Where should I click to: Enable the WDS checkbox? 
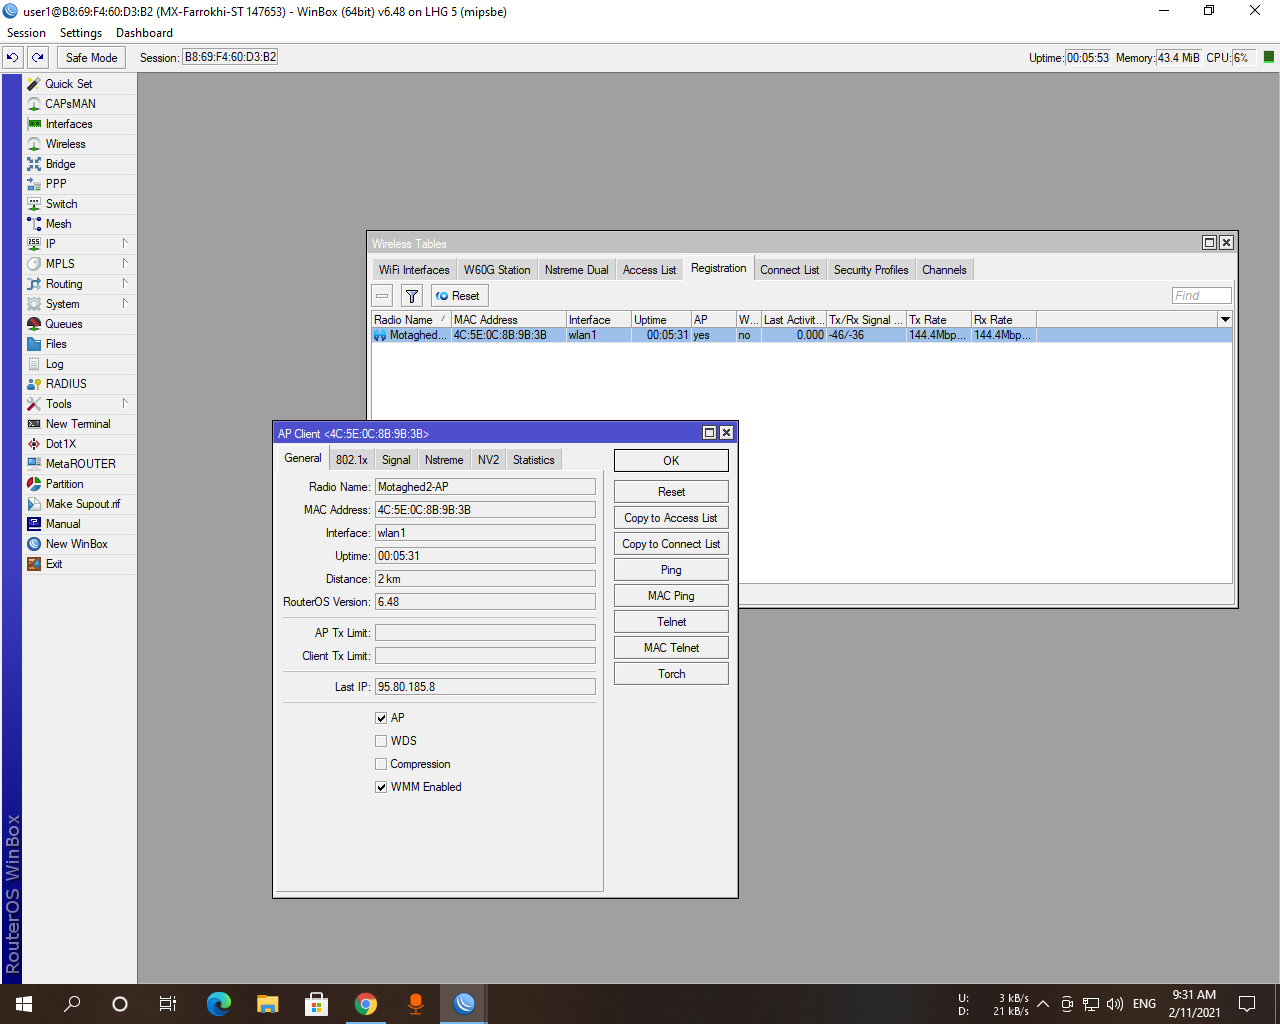click(x=381, y=740)
